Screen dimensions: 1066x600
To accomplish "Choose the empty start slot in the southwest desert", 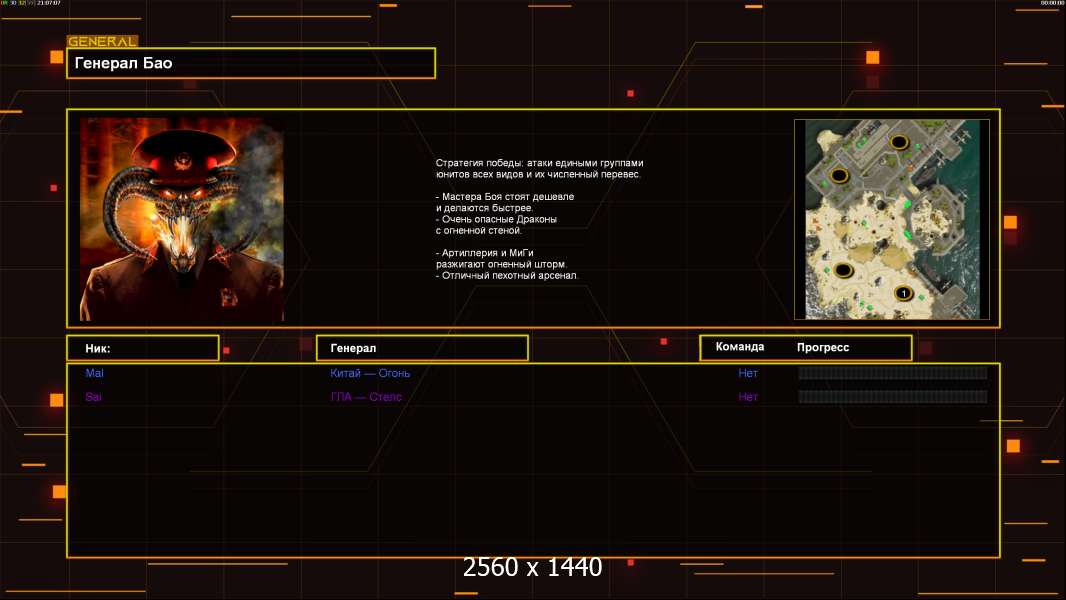I will pyautogui.click(x=844, y=270).
